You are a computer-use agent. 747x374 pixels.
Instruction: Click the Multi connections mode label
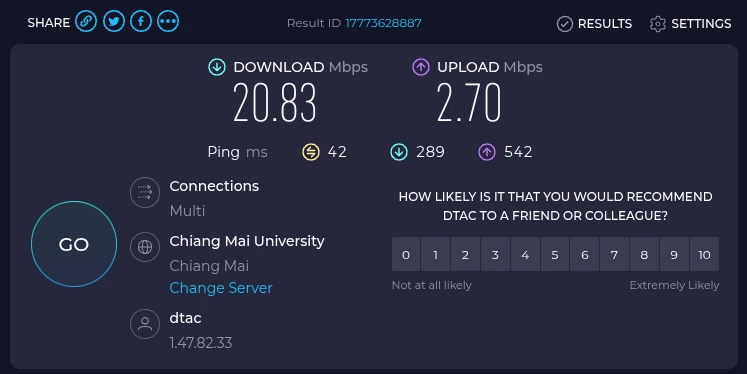[187, 211]
